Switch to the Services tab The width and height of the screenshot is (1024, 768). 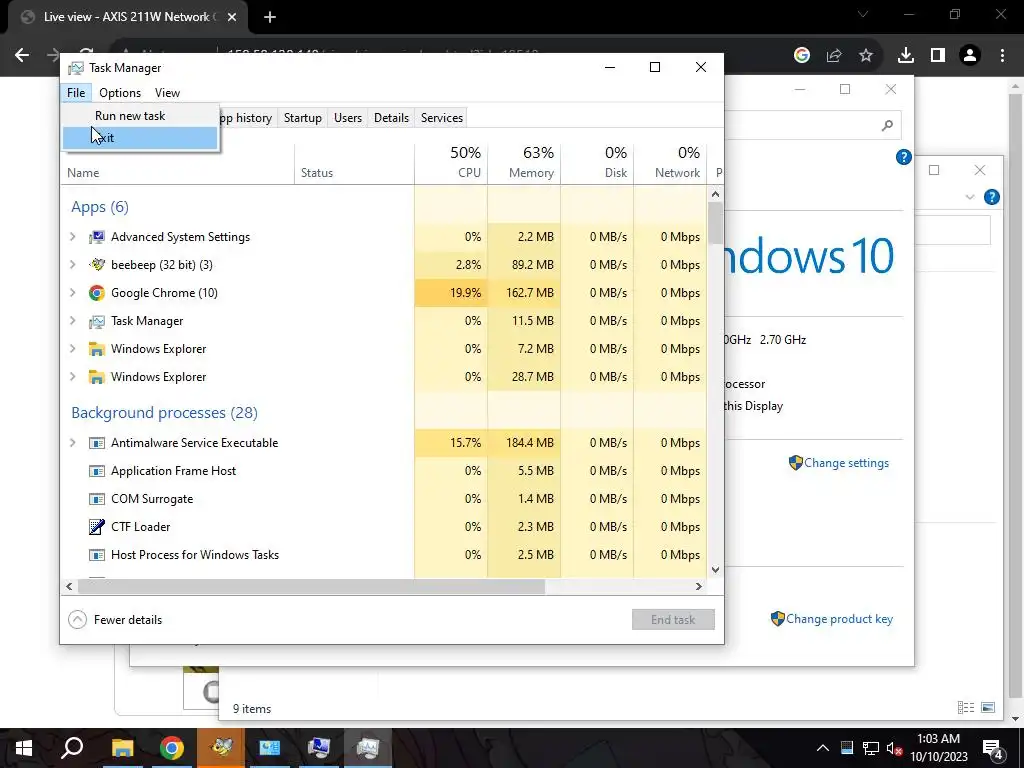click(x=441, y=118)
